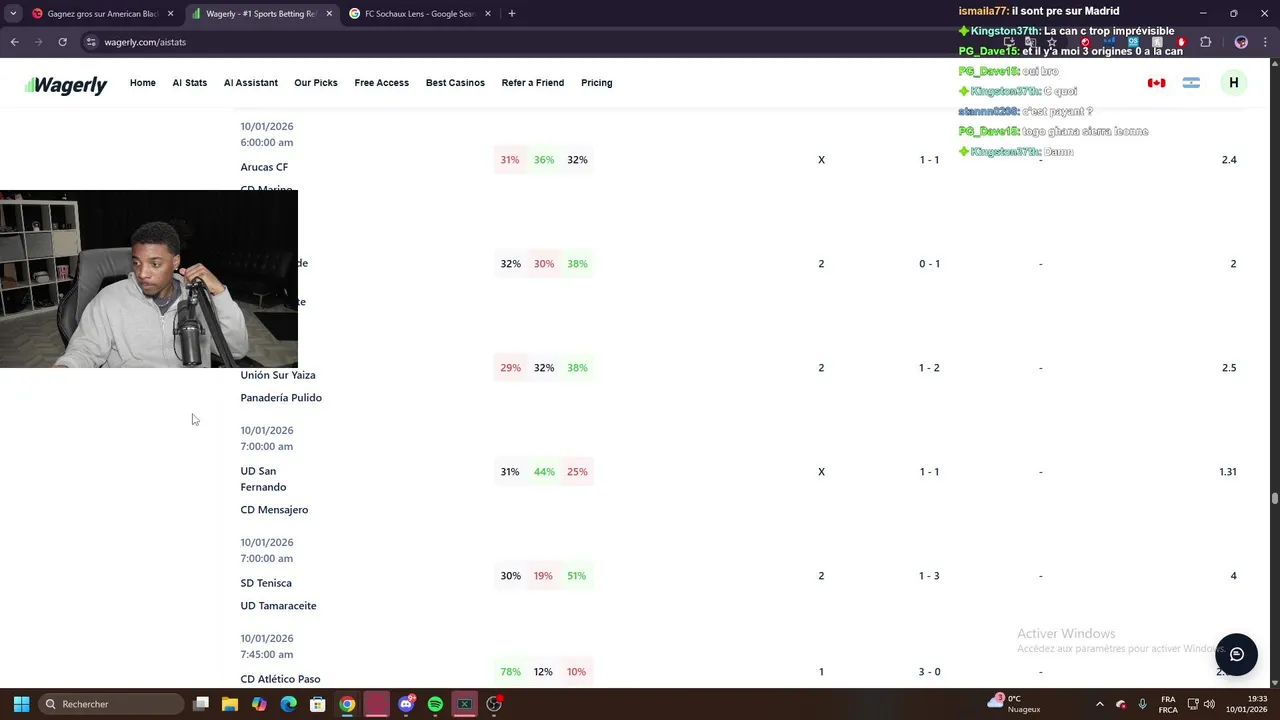Click the Wagerly logo
This screenshot has height=720, width=1280.
66,85
